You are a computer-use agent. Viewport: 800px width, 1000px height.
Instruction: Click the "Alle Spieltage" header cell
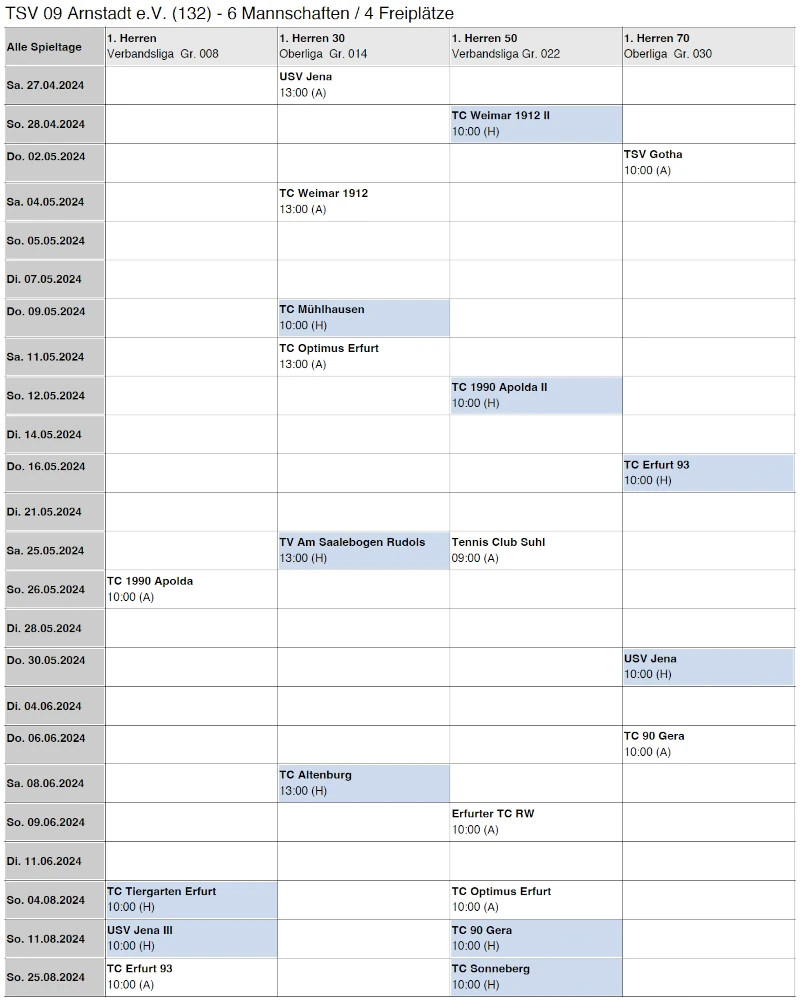tap(54, 47)
